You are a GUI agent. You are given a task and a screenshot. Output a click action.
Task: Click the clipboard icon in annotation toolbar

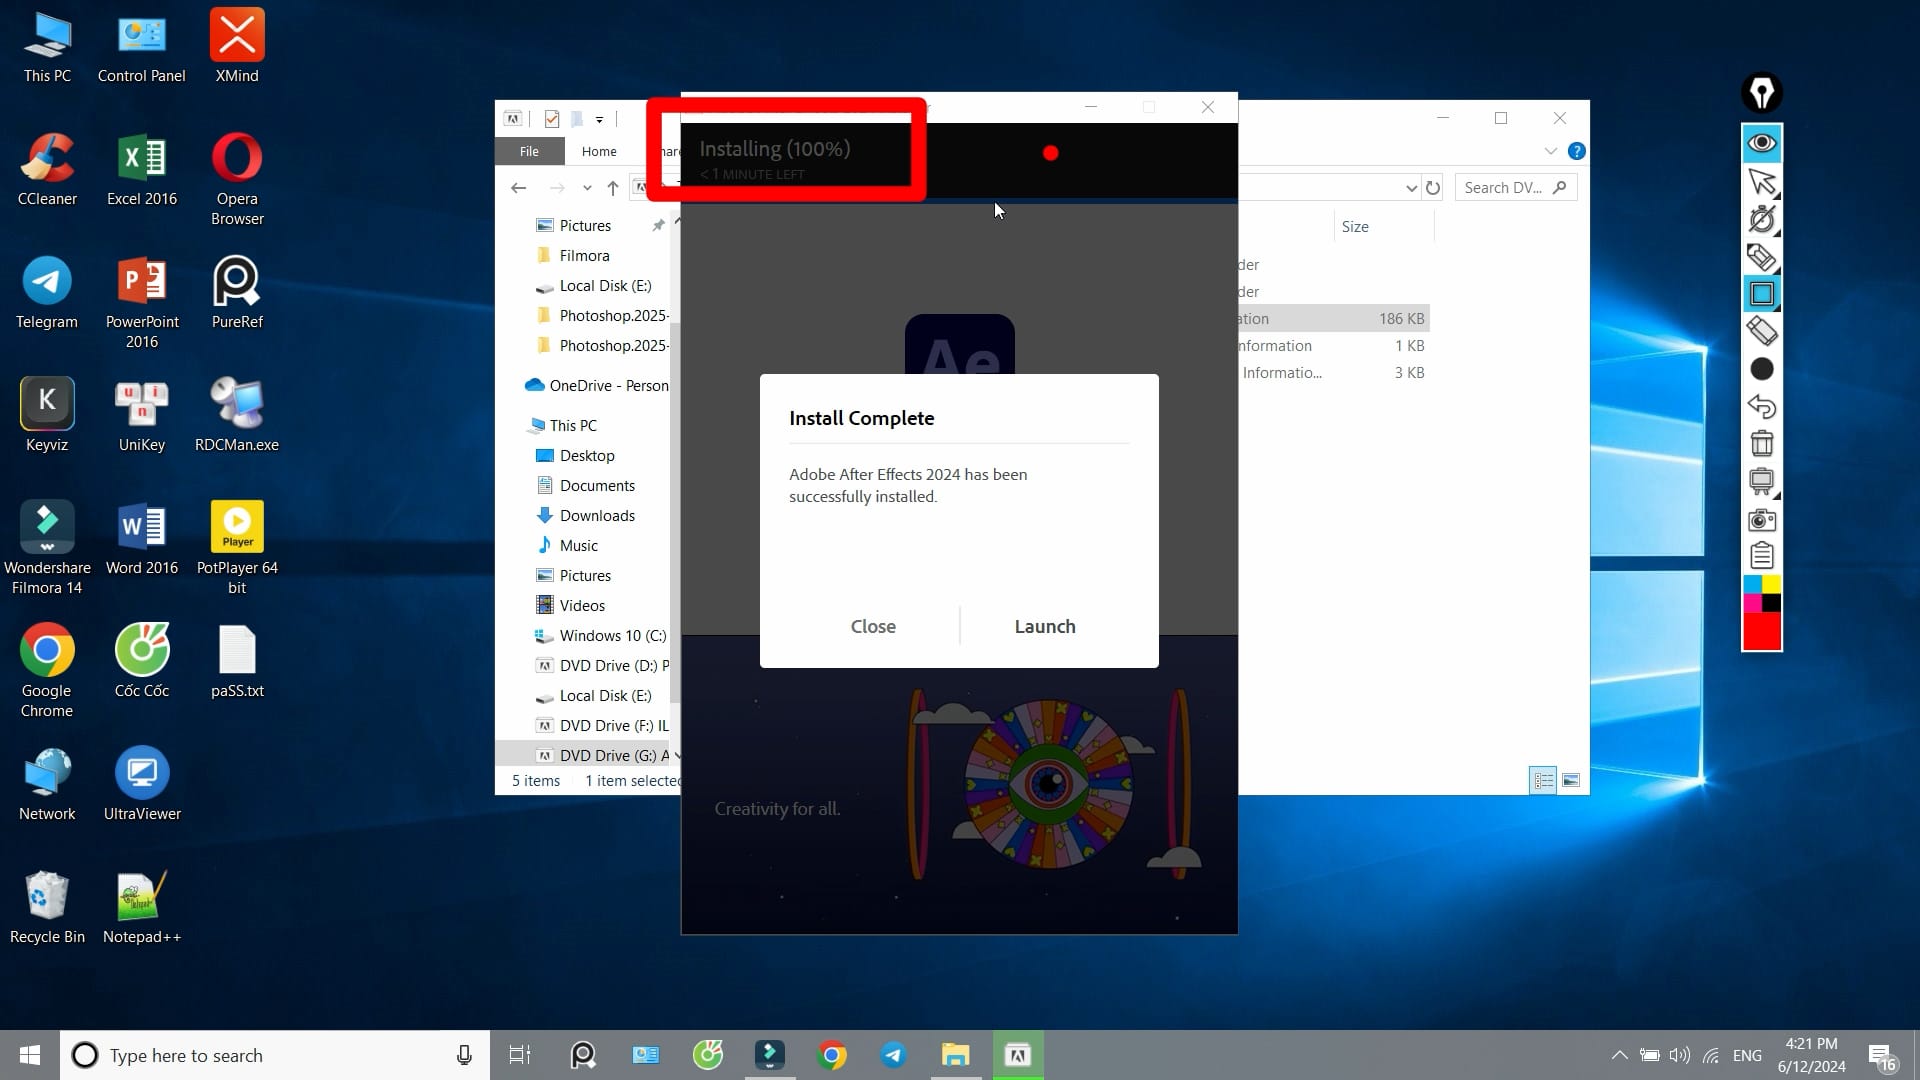[1761, 555]
